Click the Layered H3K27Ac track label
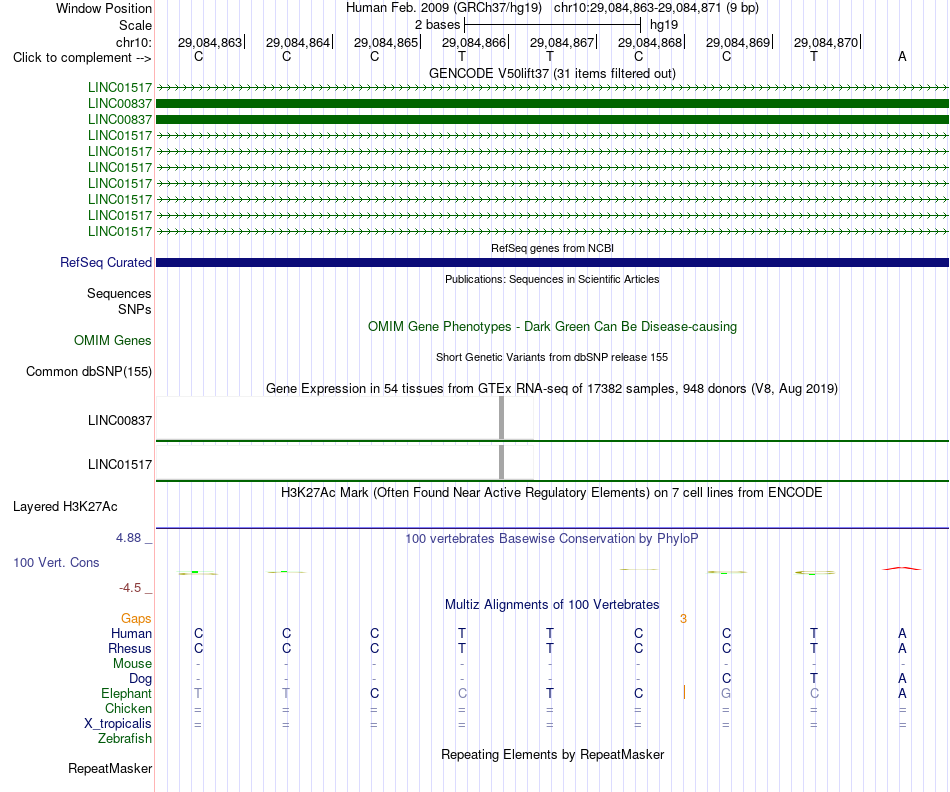950x792 pixels. click(65, 507)
